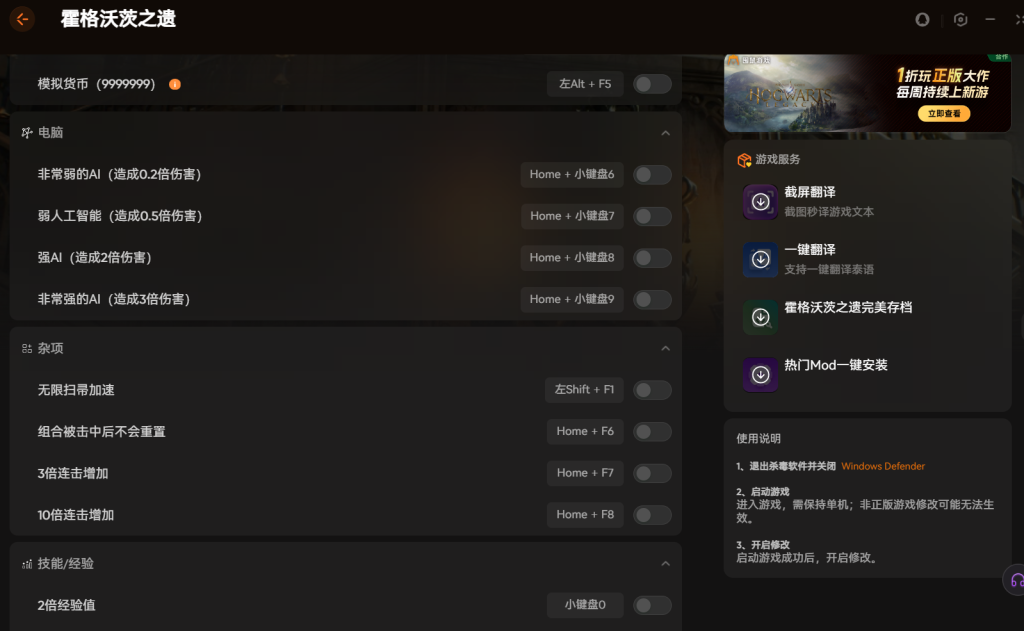The height and width of the screenshot is (631, 1024).
Task: Download the 截屏翻译 screenshot translation tool
Action: coord(760,201)
